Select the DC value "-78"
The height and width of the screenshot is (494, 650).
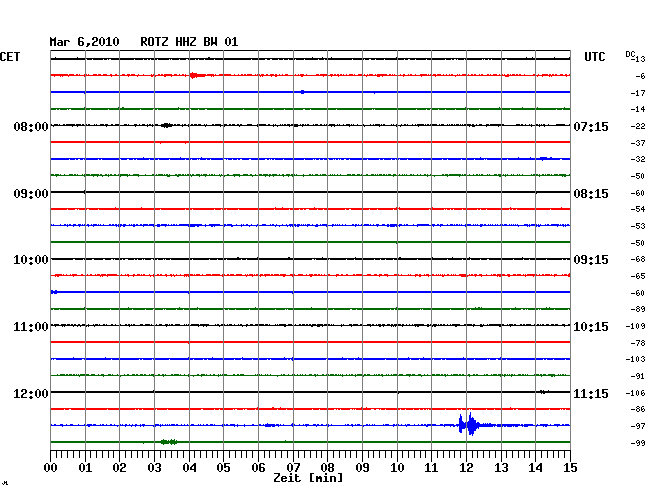coord(638,343)
